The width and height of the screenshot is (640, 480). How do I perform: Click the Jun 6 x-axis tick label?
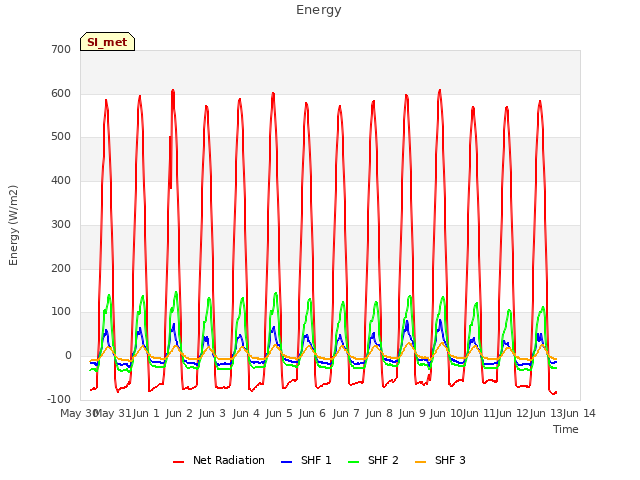312,413
